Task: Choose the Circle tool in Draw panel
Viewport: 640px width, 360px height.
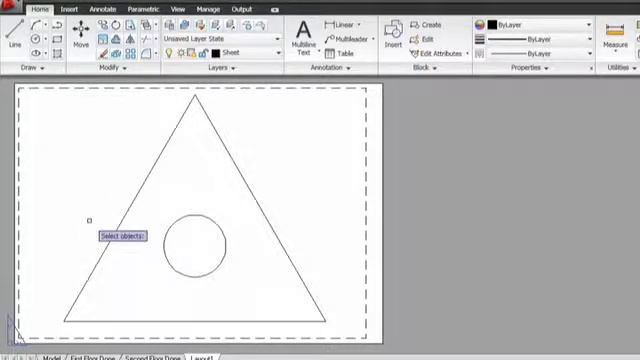Action: point(36,39)
